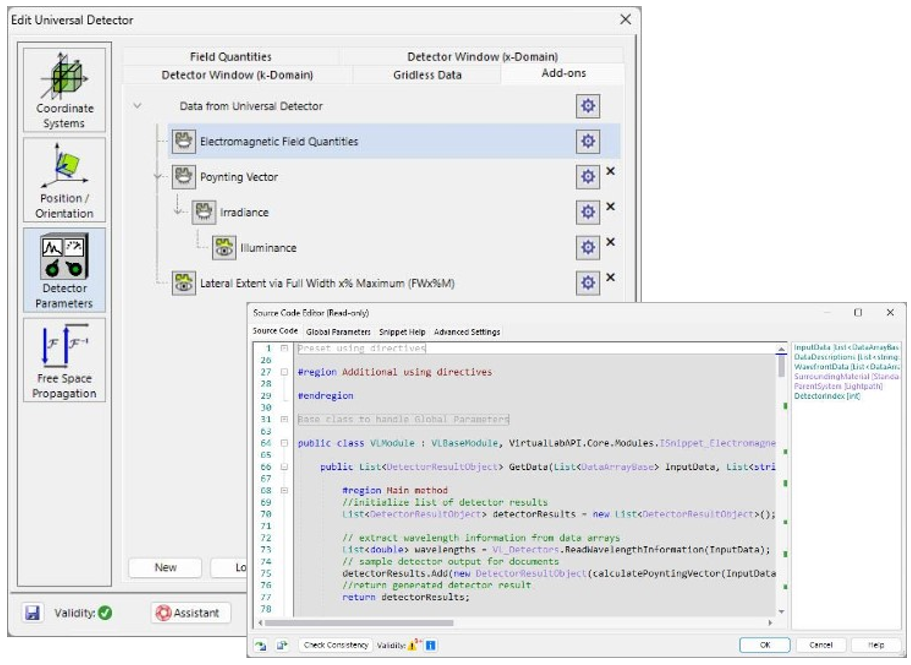Remove the Irradiance add-on
Screen dimensions: 911x665
pyautogui.click(x=611, y=207)
